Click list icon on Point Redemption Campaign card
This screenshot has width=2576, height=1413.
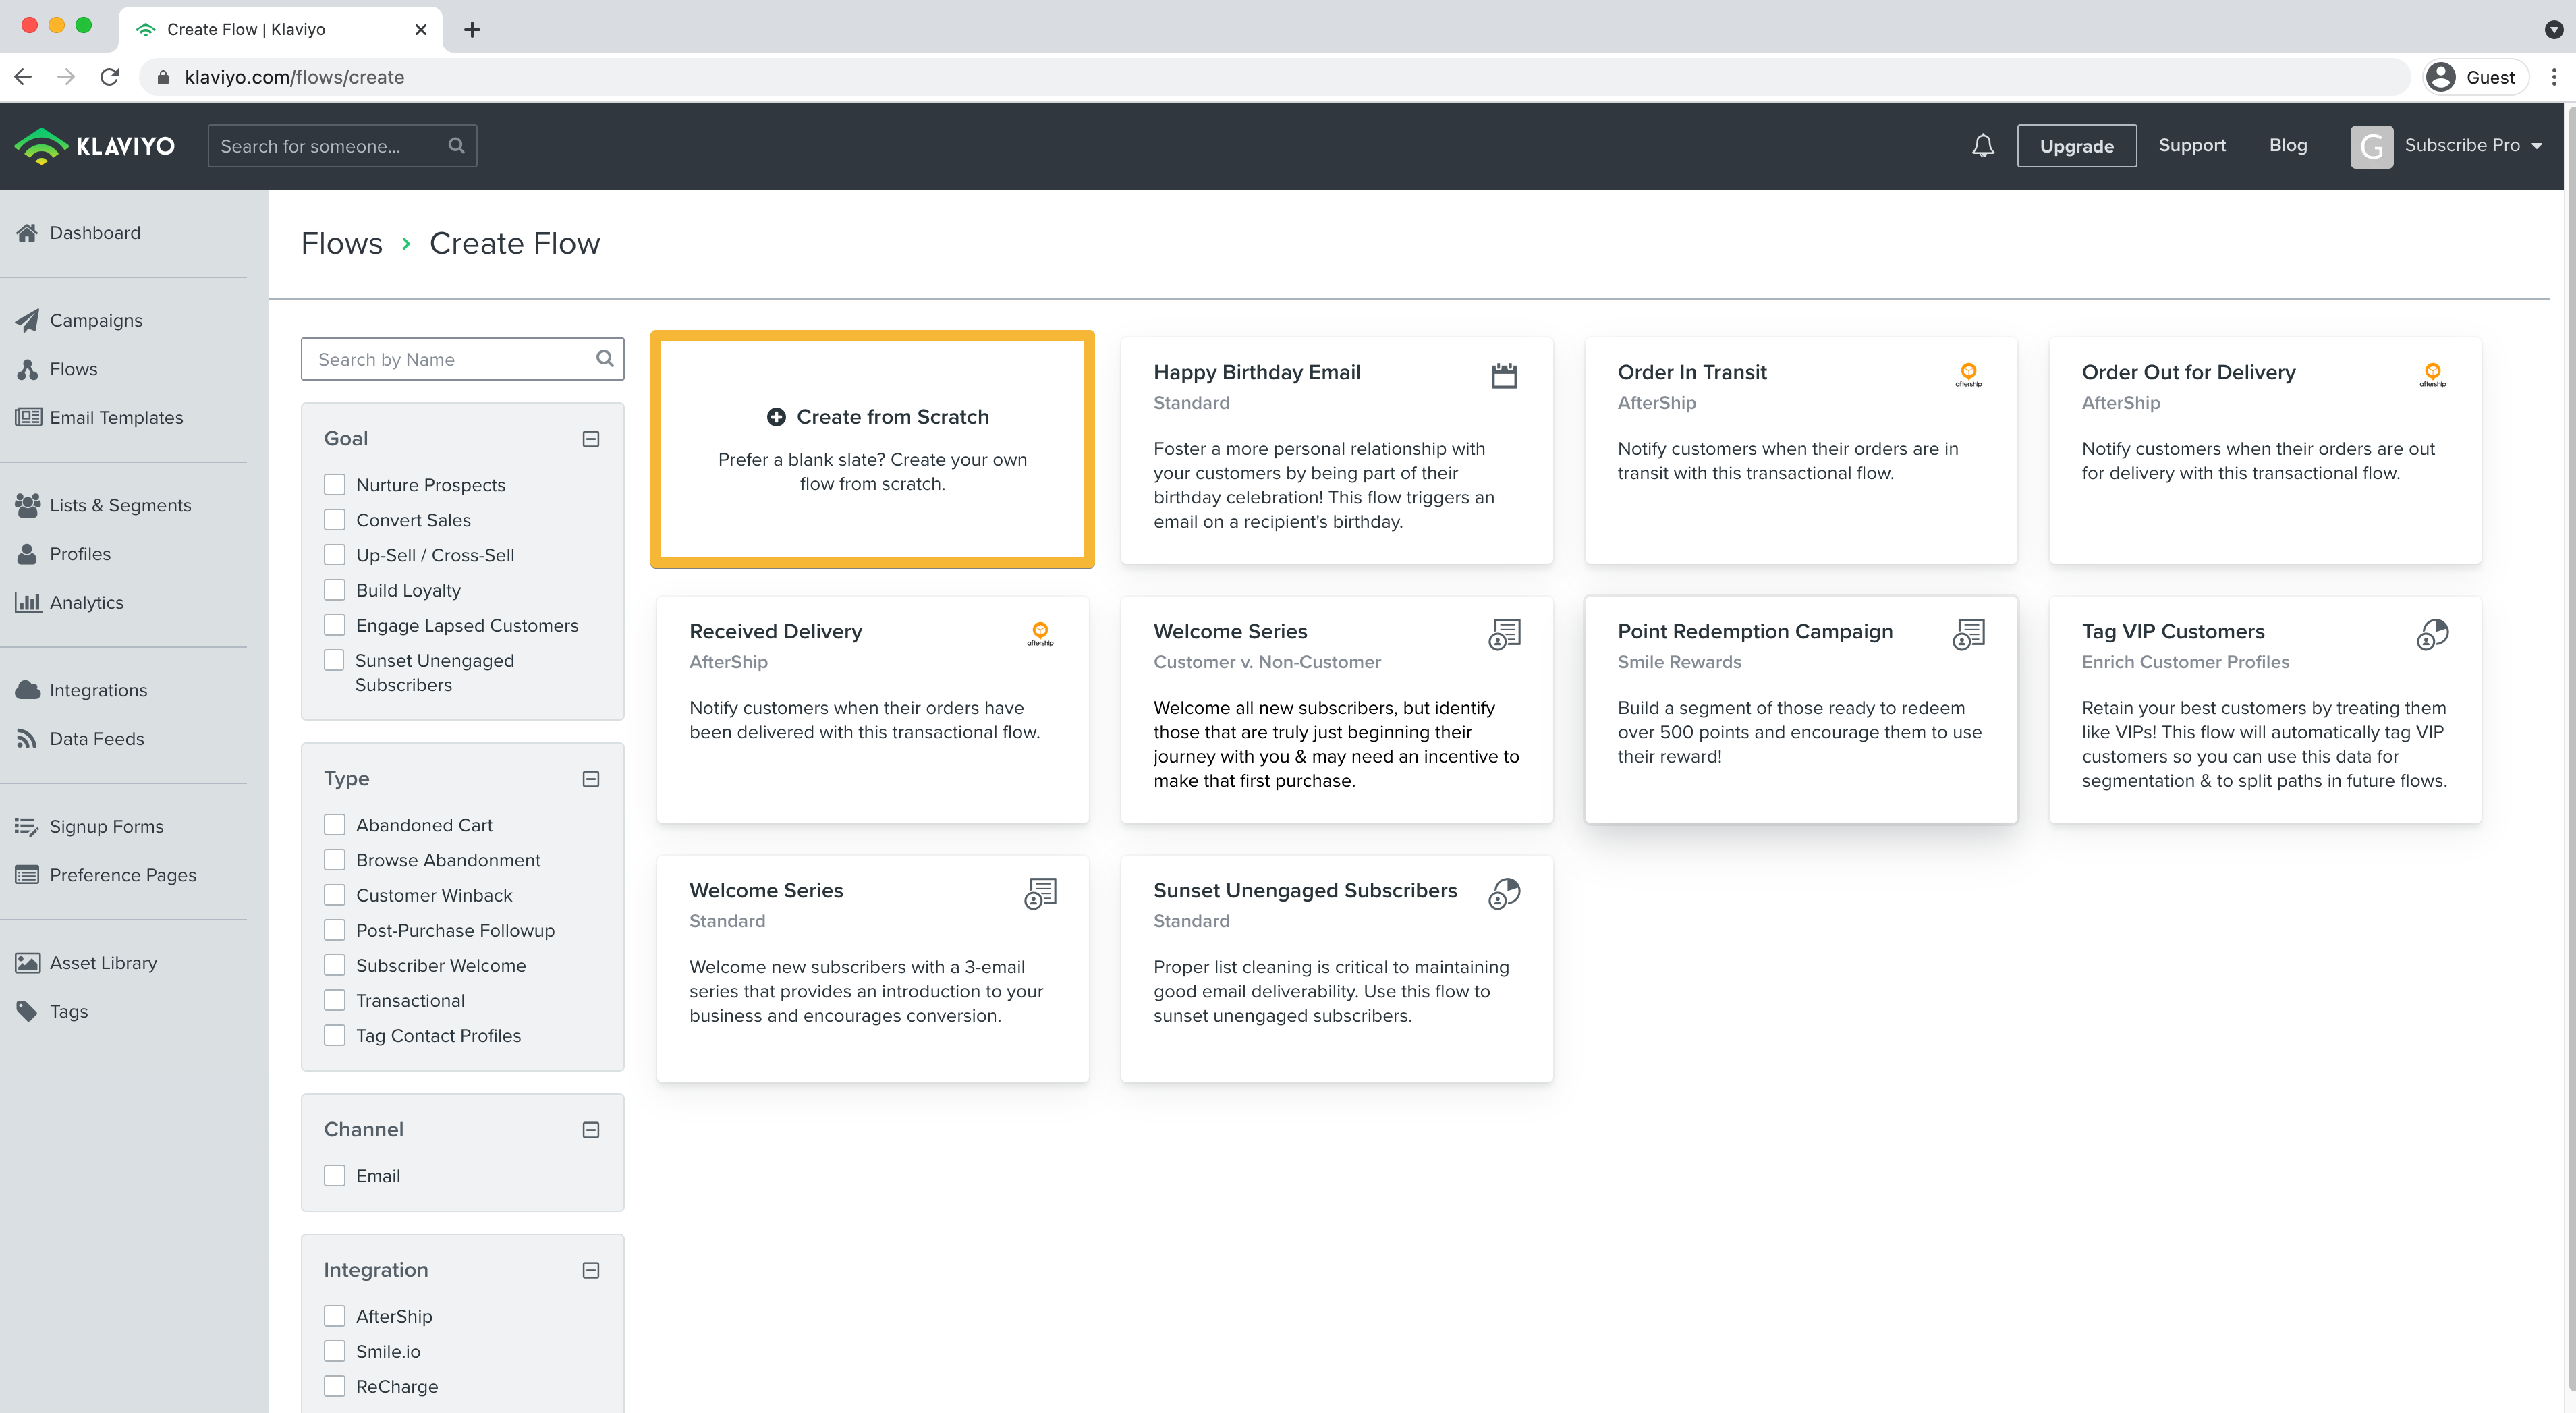pyautogui.click(x=1968, y=634)
